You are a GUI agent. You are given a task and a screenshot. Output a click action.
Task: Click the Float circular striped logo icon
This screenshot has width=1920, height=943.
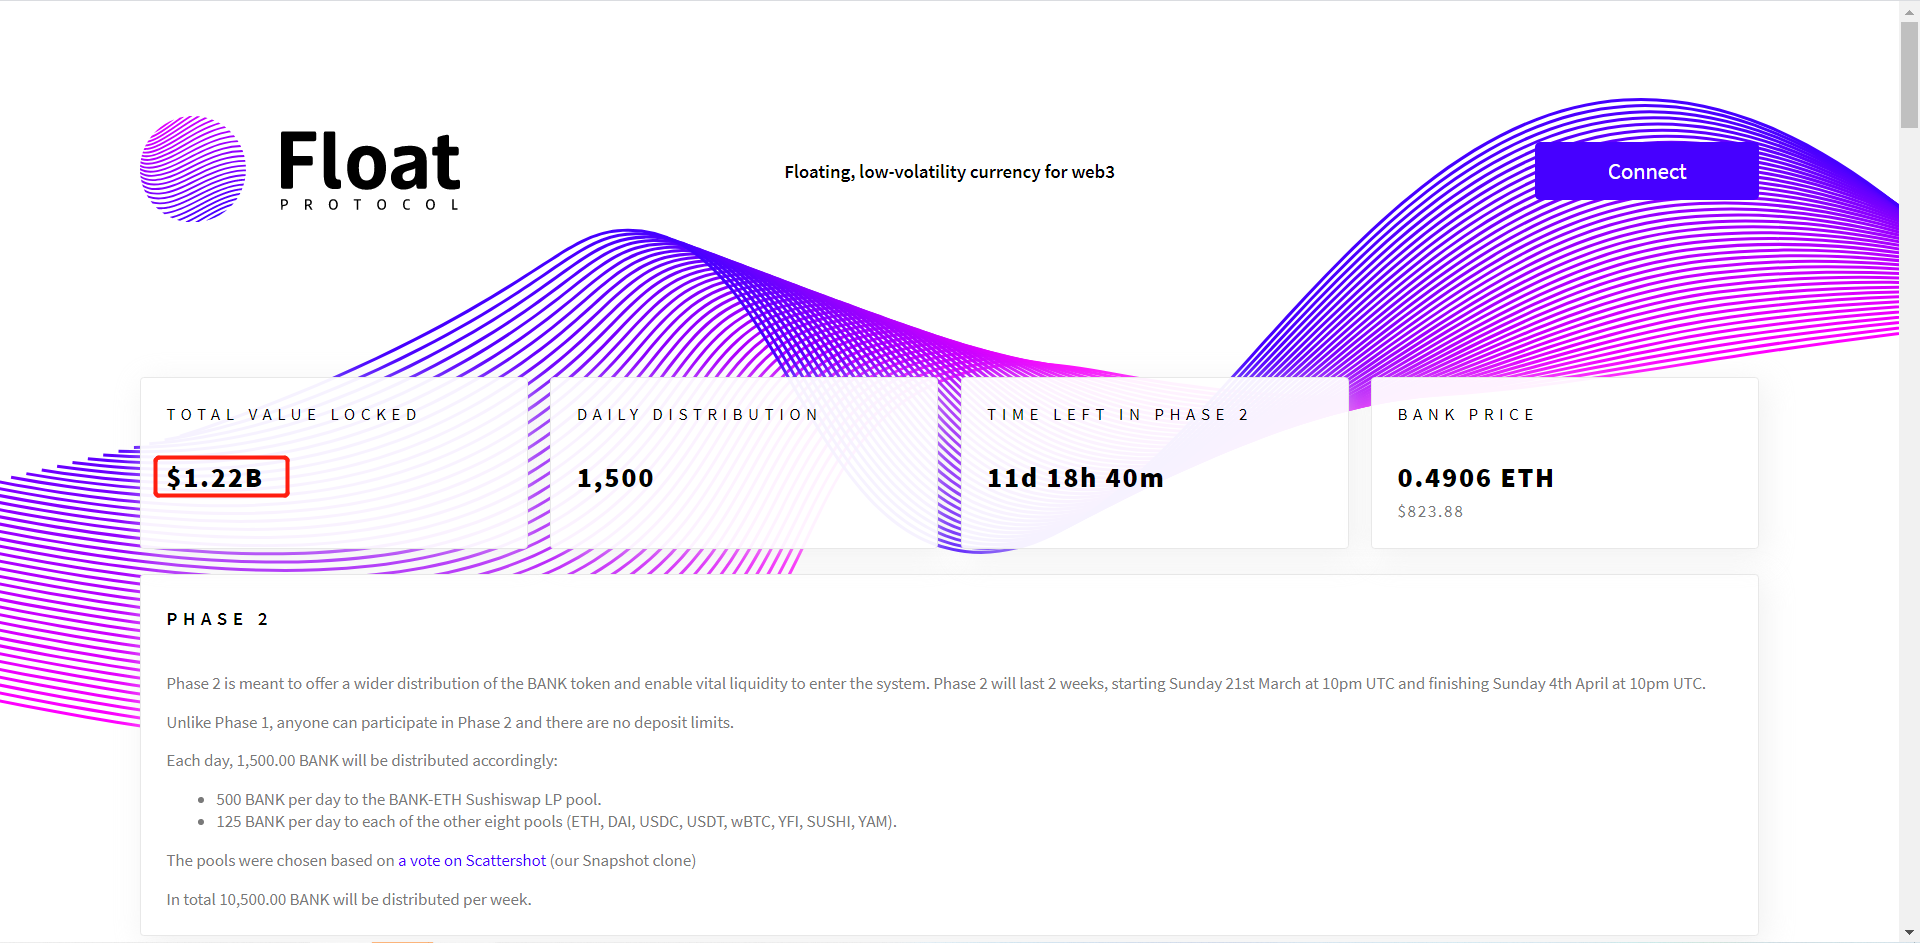coord(193,169)
